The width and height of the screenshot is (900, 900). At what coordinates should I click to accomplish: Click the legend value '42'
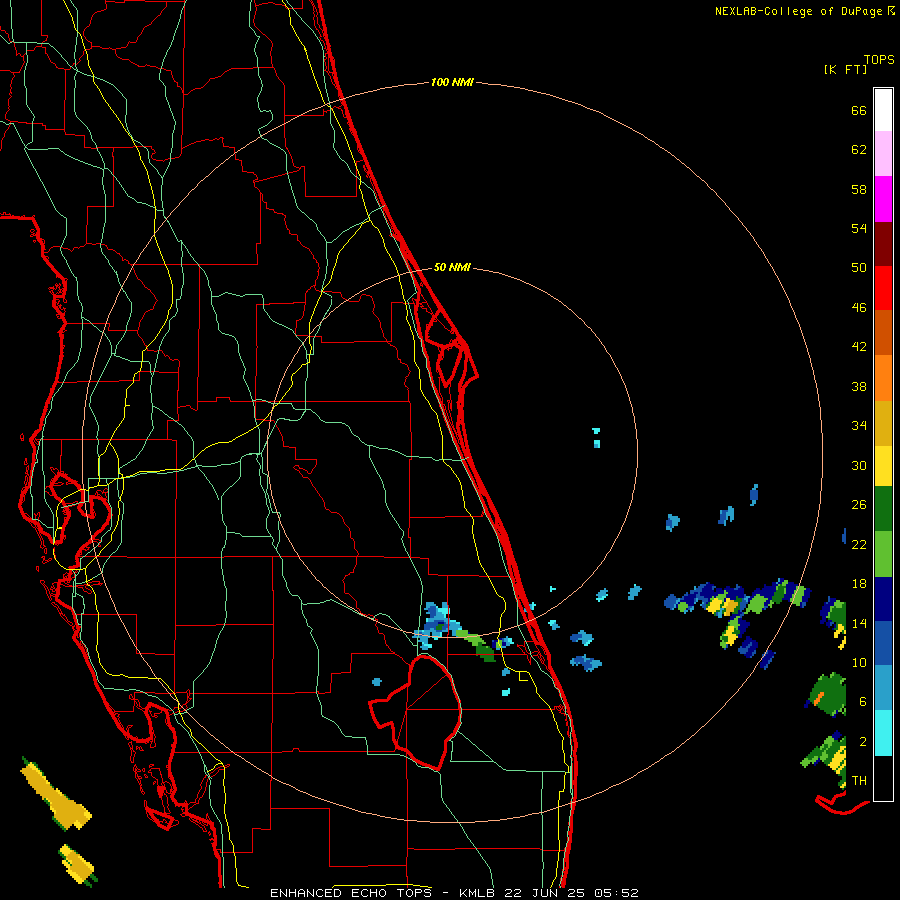[x=859, y=347]
